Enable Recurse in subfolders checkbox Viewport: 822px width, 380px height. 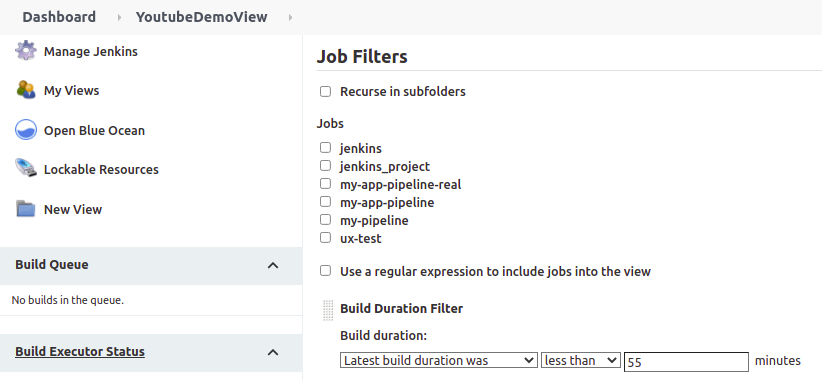[x=326, y=92]
